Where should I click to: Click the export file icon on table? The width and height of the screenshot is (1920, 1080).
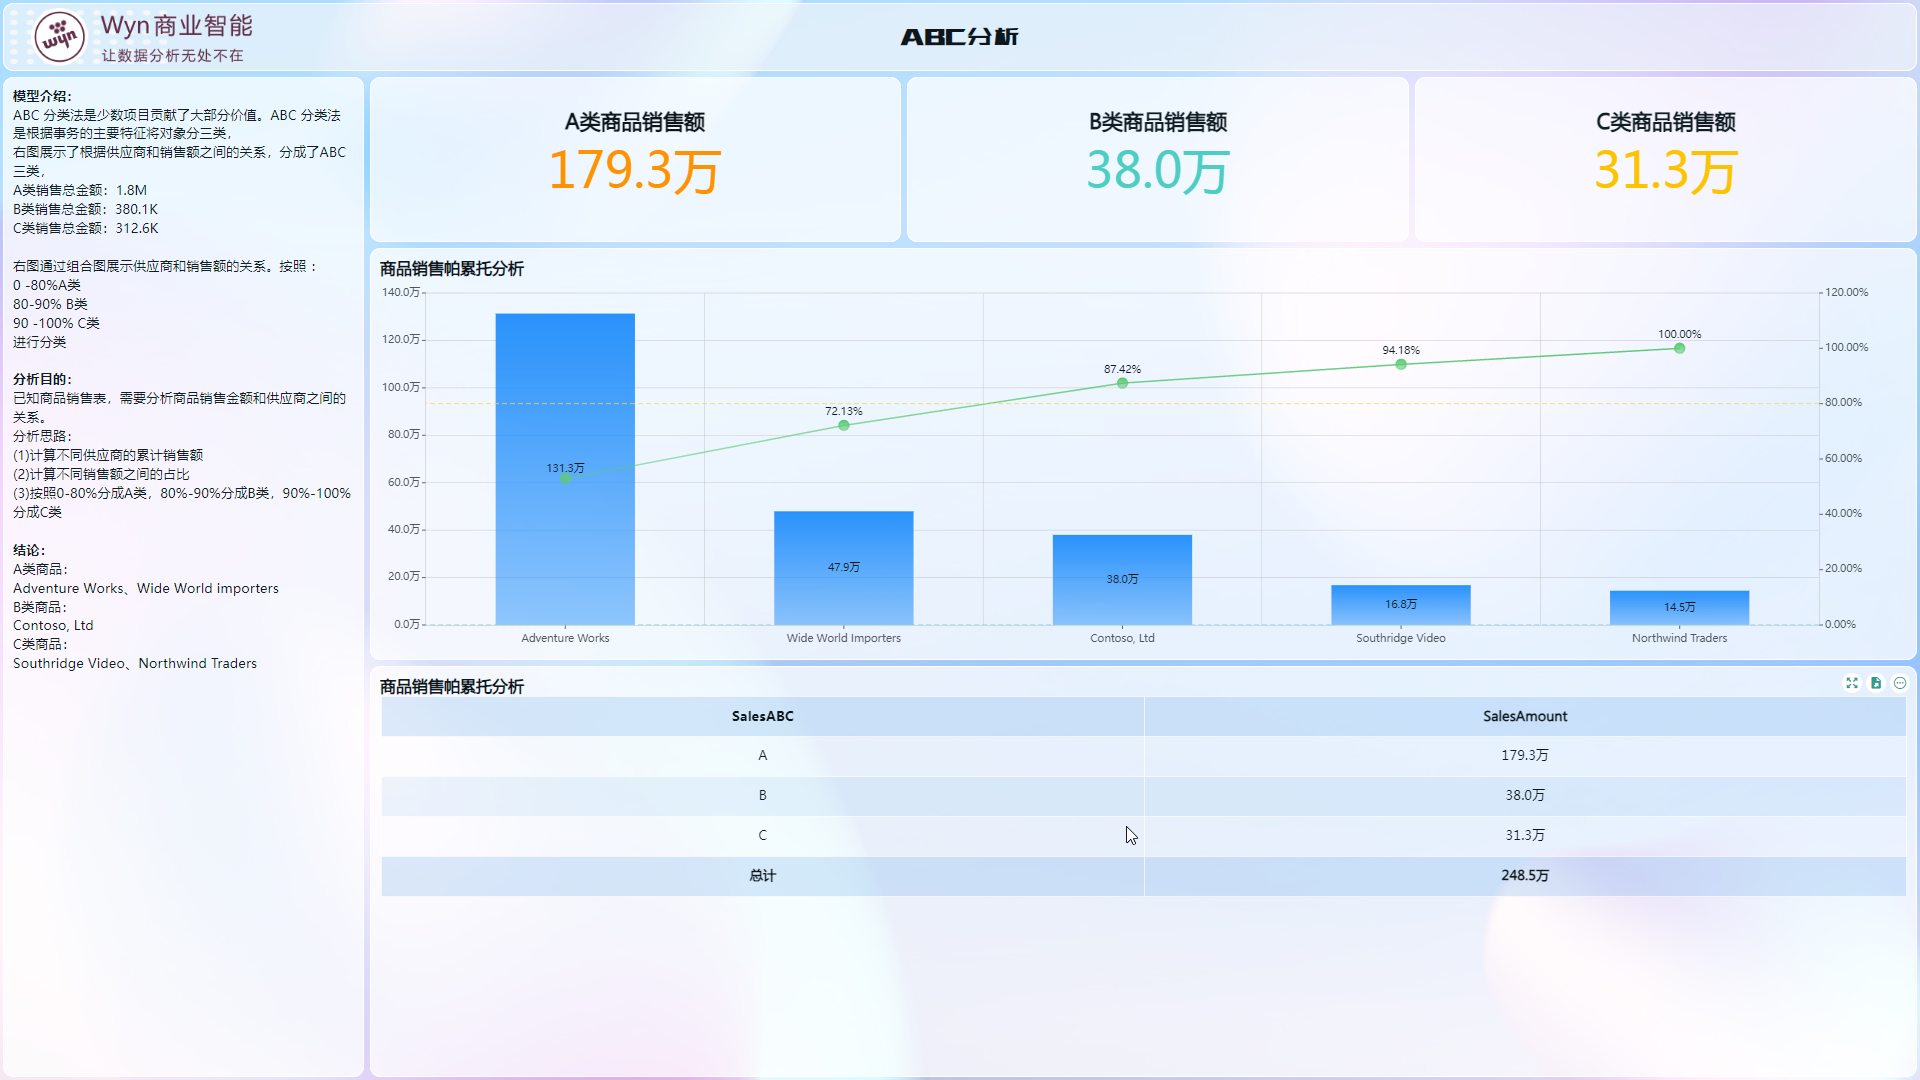[1876, 683]
